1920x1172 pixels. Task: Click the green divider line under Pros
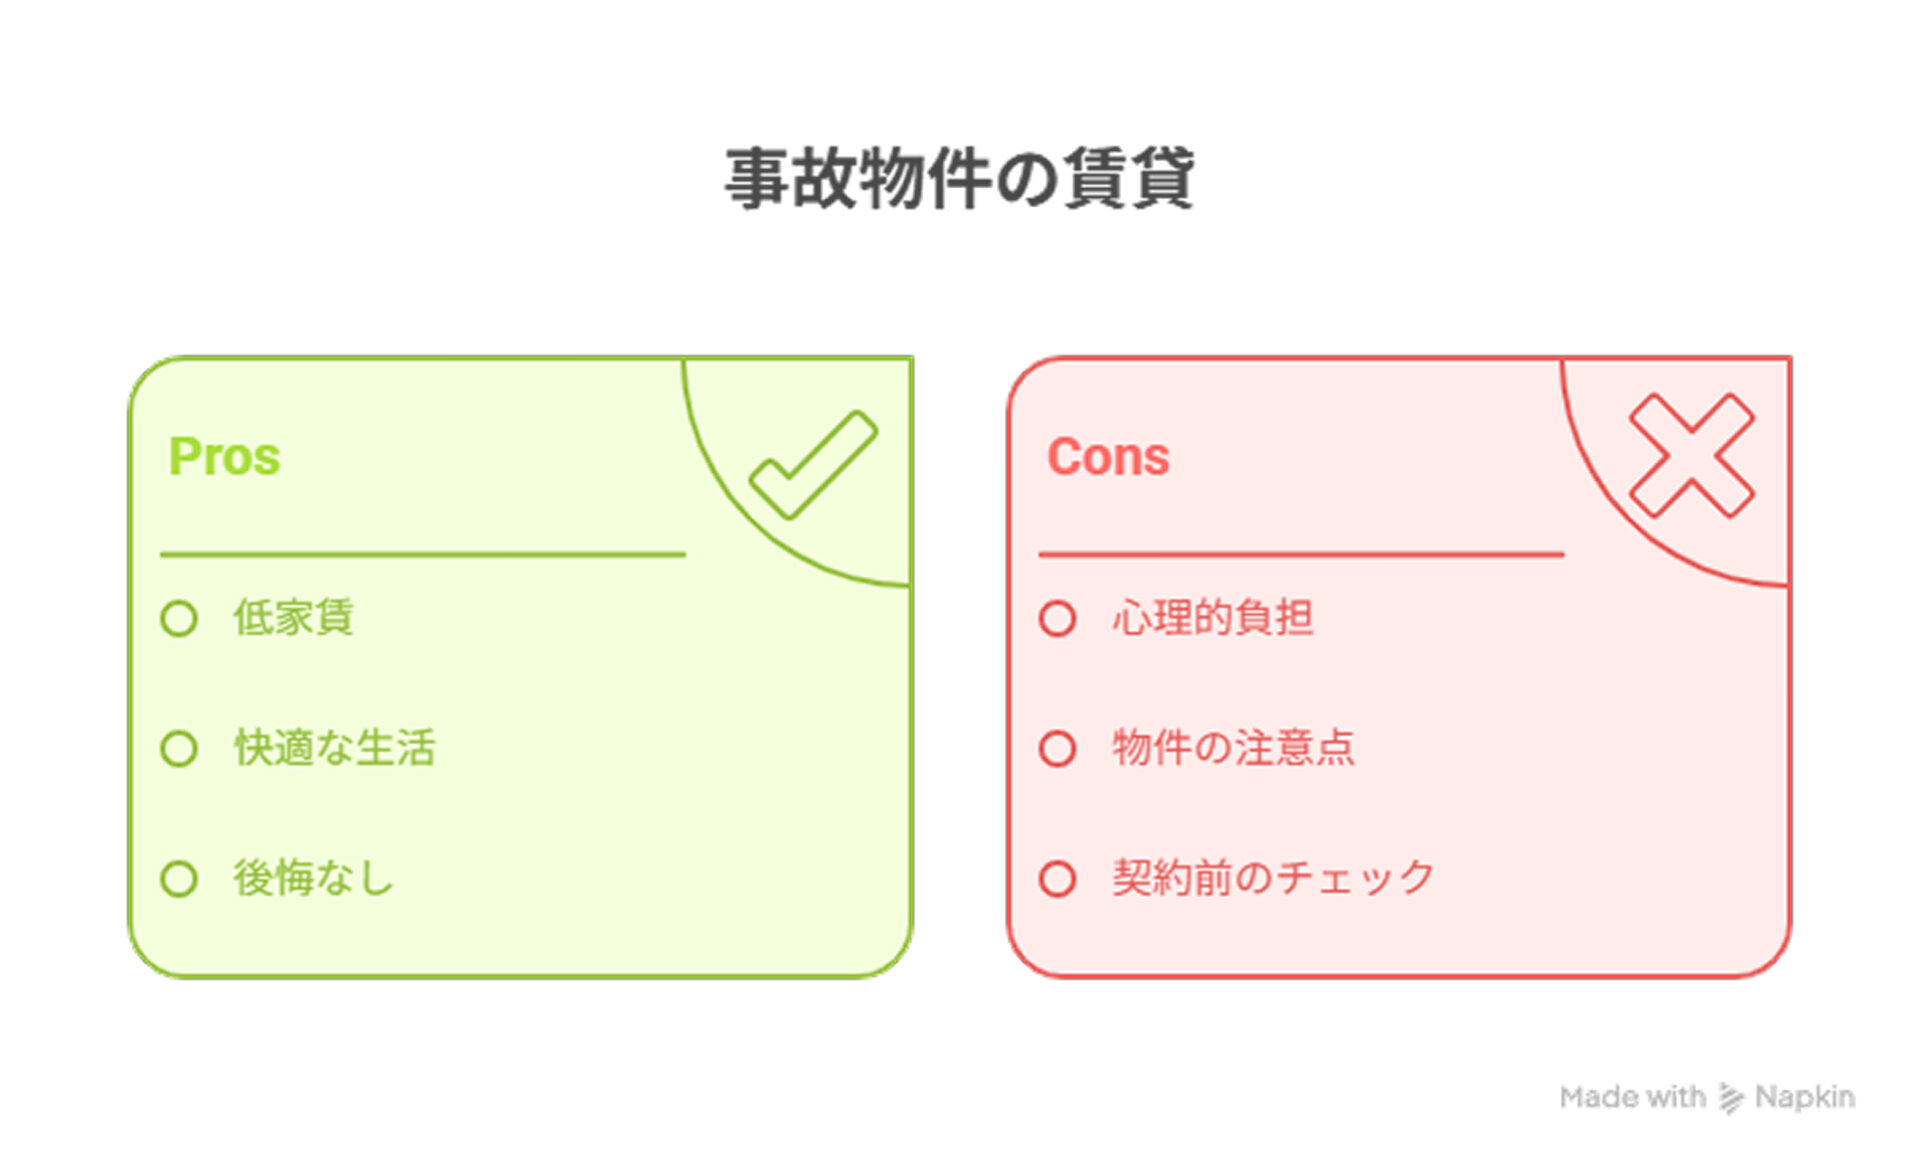[423, 553]
